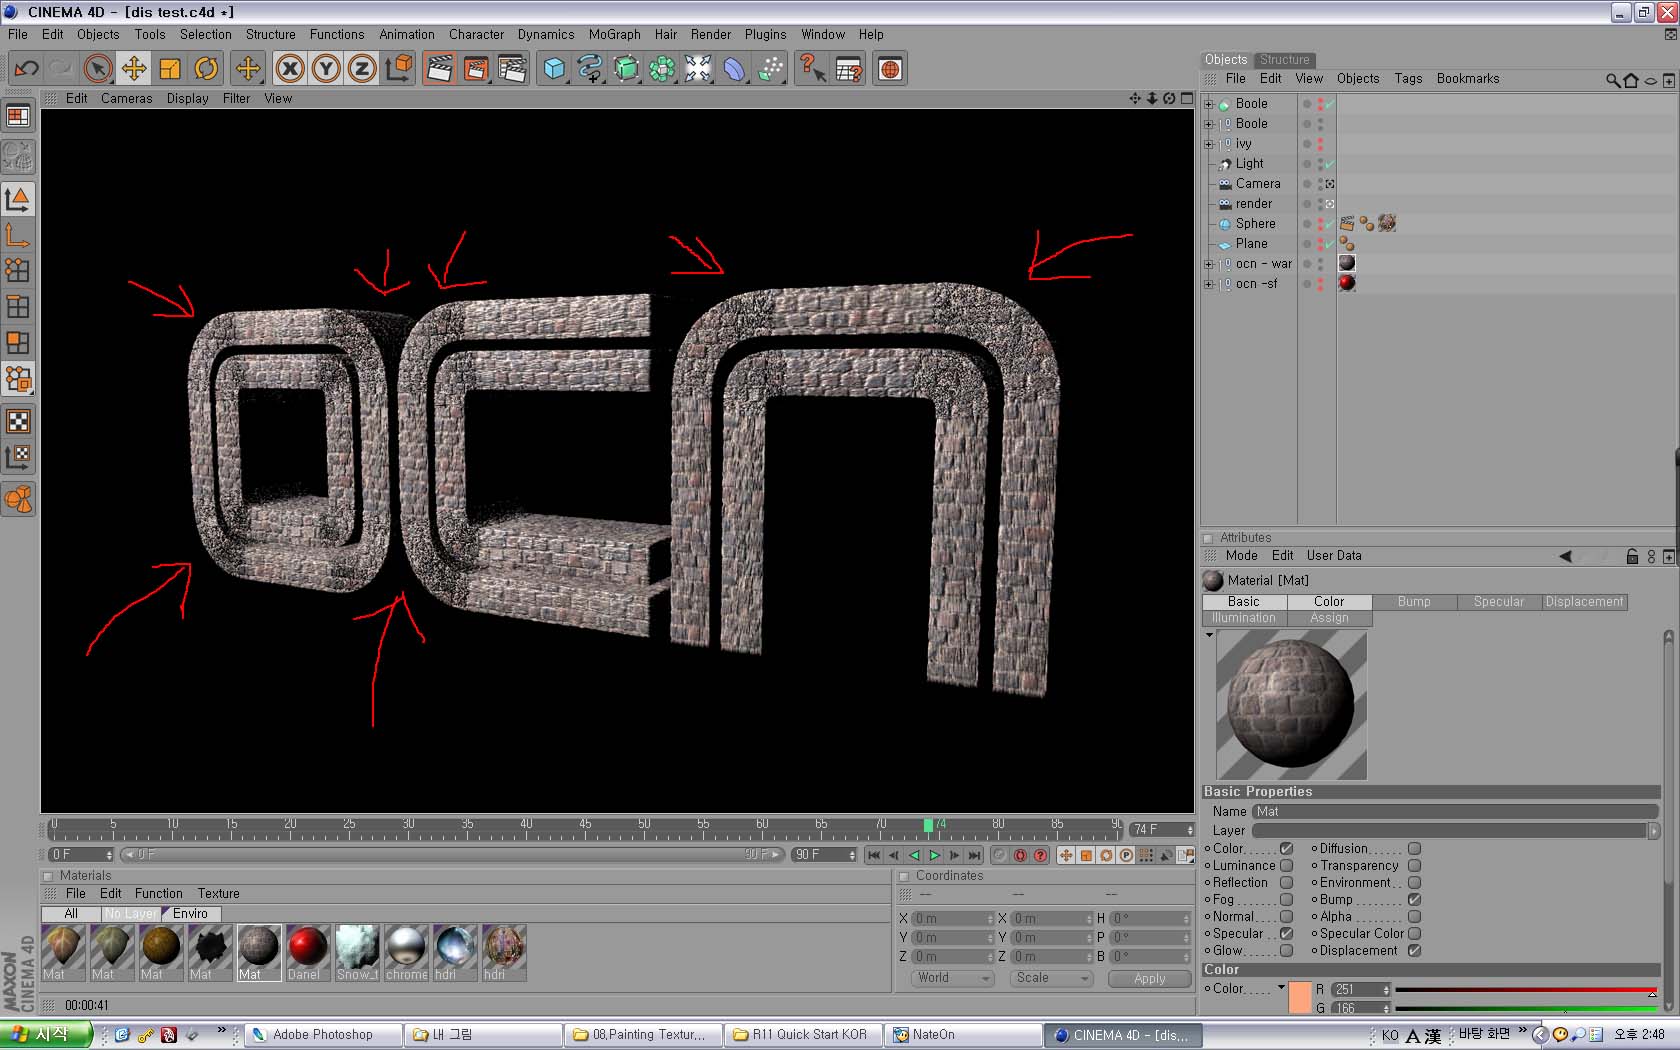Open the Scale mode dropdown
The width and height of the screenshot is (1680, 1050).
[x=1050, y=978]
